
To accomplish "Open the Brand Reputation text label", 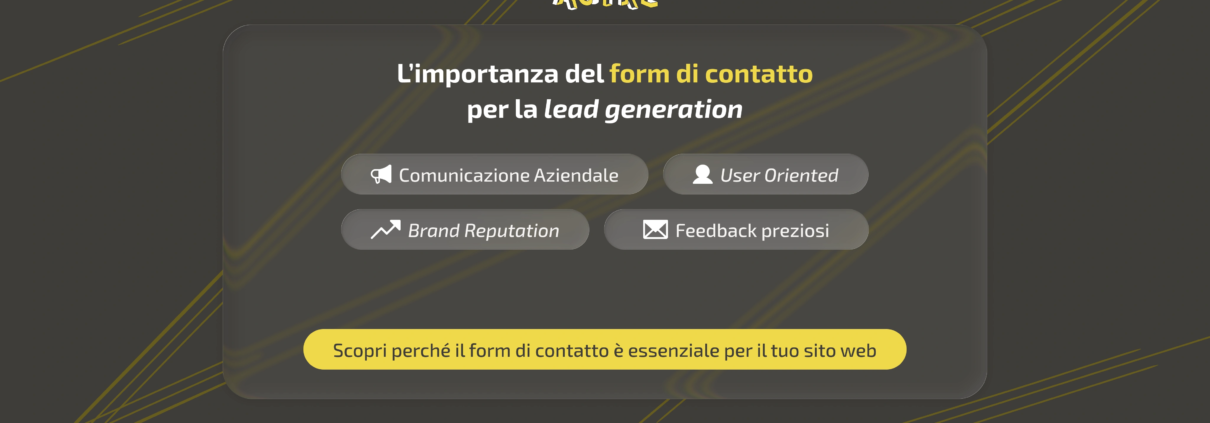I will coord(483,230).
